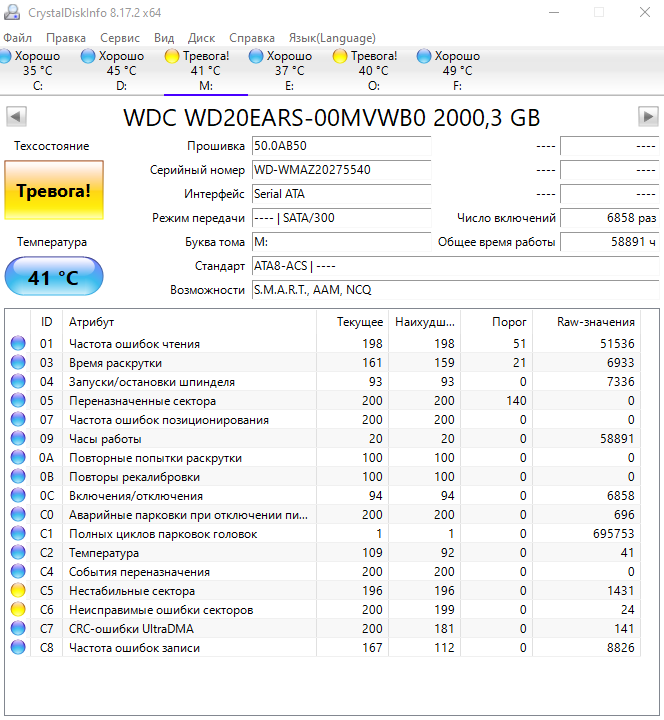This screenshot has height=720, width=664.
Task: Go to next disk with right arrow
Action: click(x=648, y=117)
